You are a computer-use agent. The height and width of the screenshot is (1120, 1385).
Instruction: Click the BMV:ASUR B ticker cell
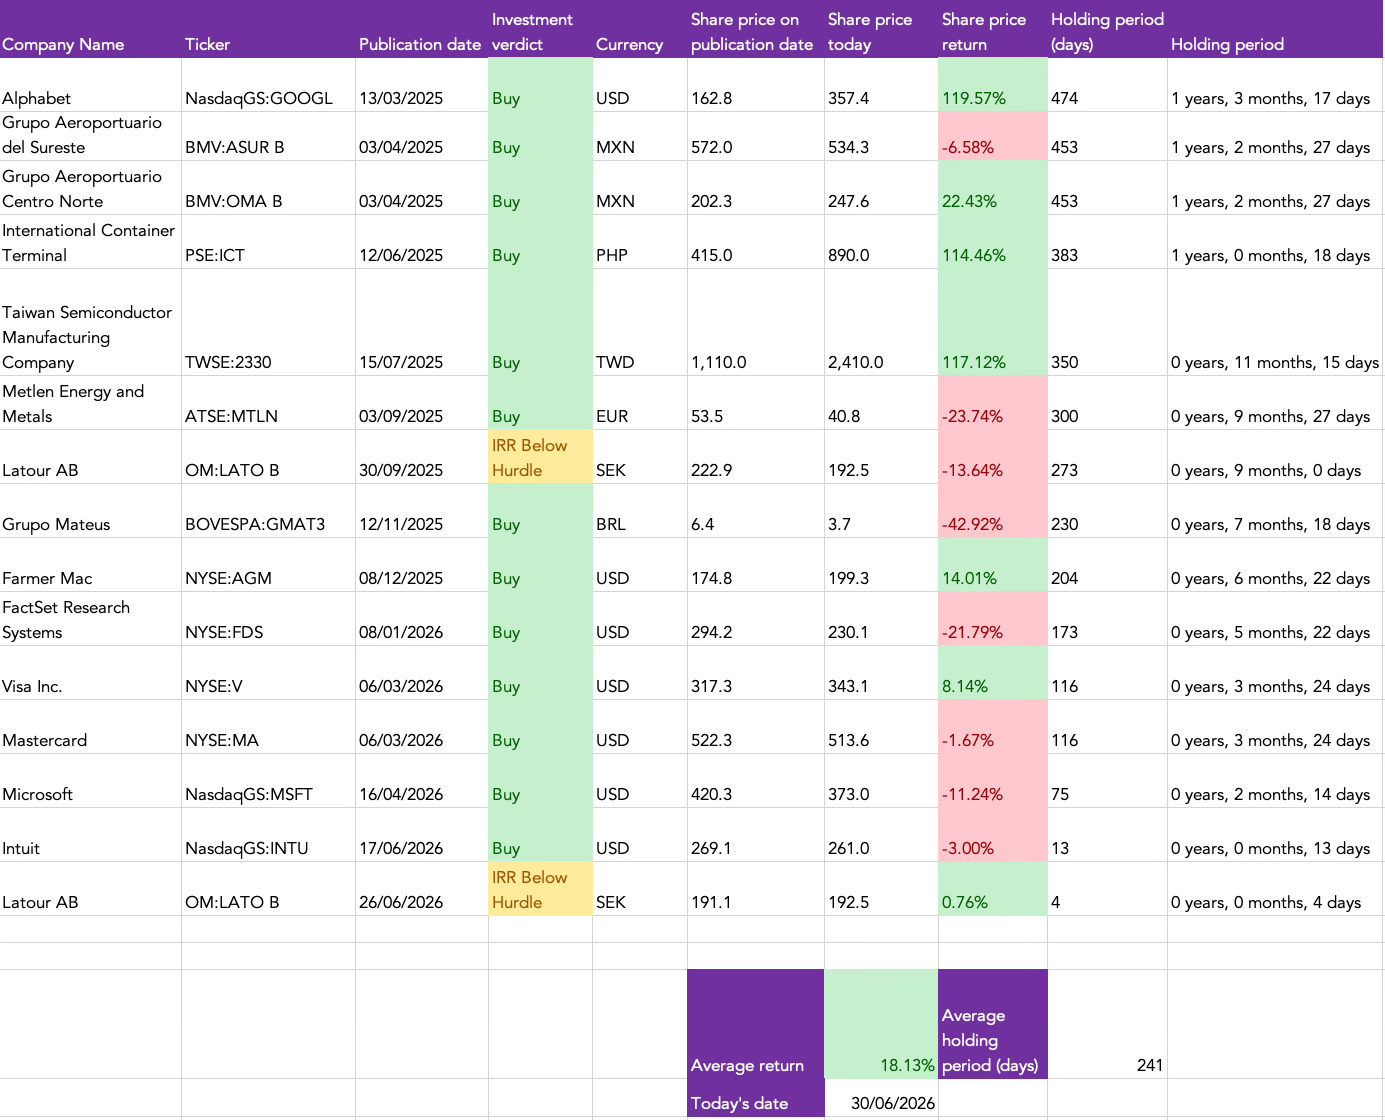click(268, 136)
